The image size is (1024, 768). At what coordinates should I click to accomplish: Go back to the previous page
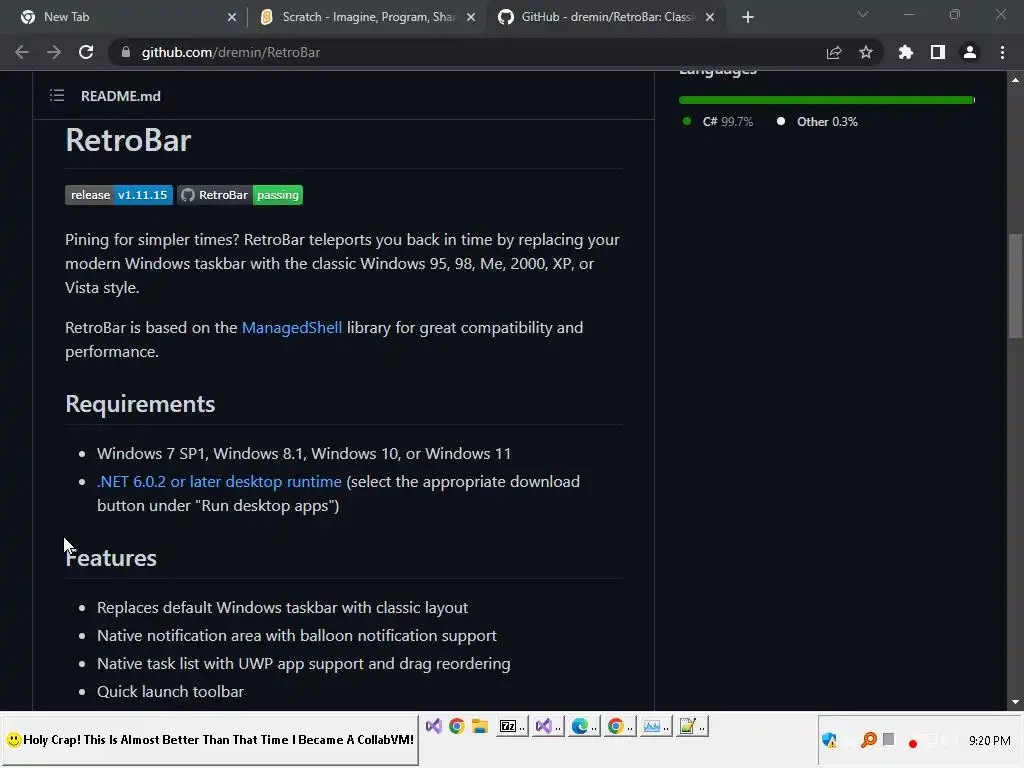pyautogui.click(x=22, y=52)
